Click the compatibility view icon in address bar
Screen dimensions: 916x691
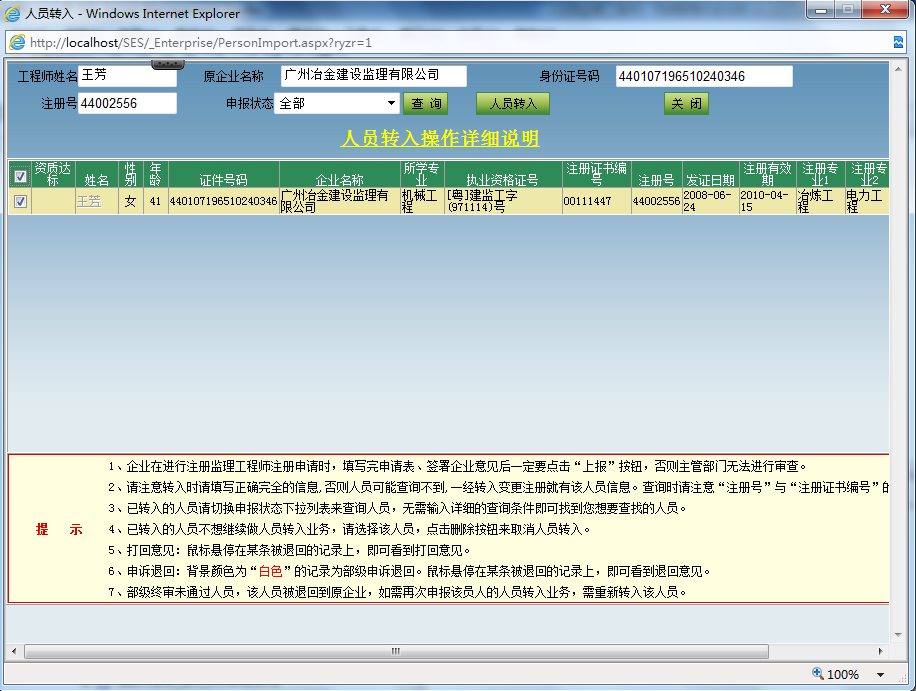898,43
